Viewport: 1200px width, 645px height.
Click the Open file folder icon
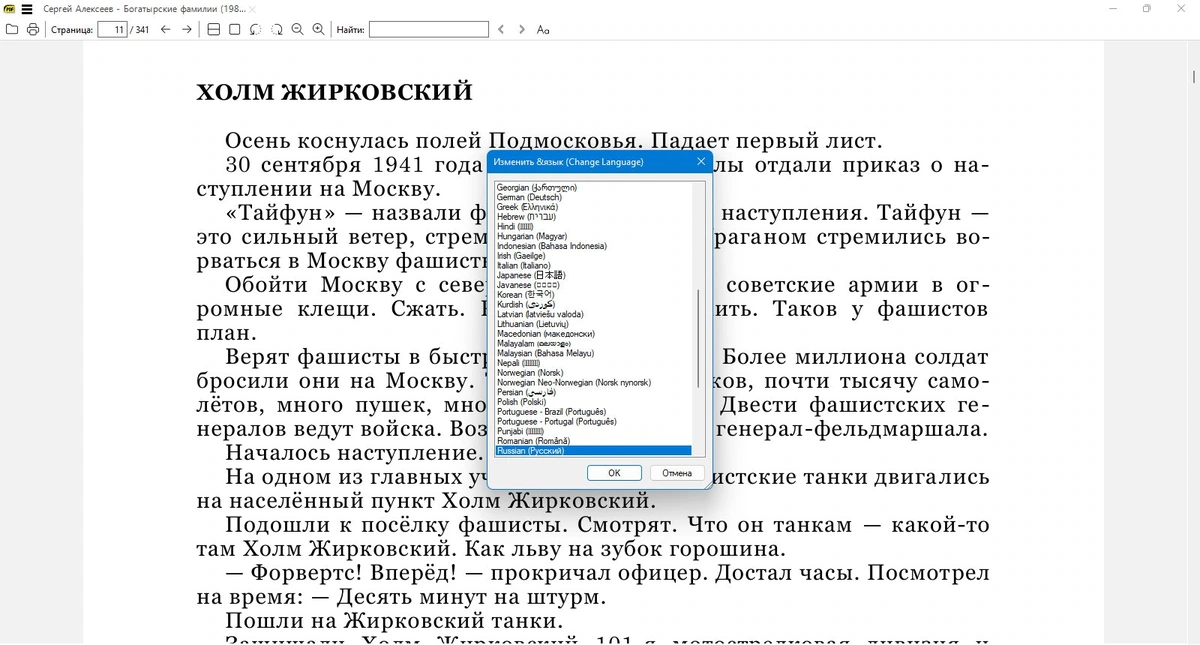(12, 30)
